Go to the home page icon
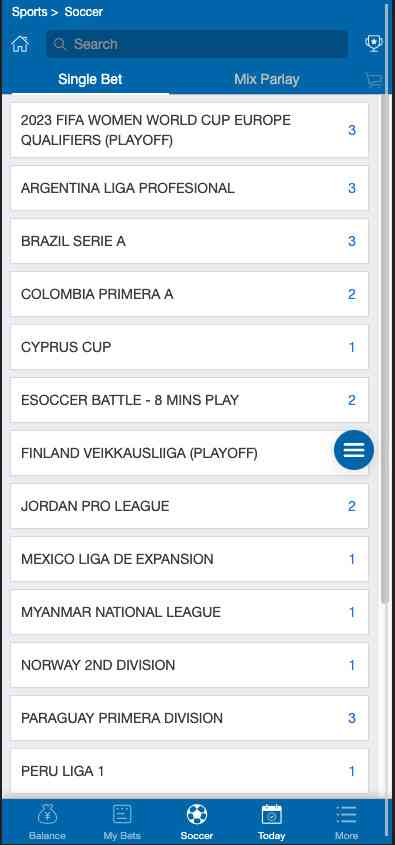 point(20,44)
